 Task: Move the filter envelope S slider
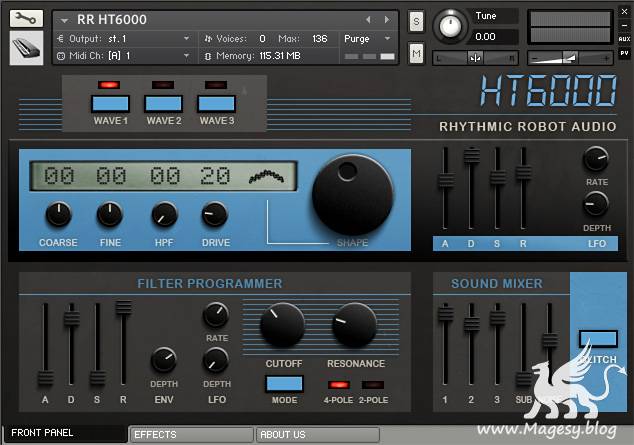(x=97, y=378)
